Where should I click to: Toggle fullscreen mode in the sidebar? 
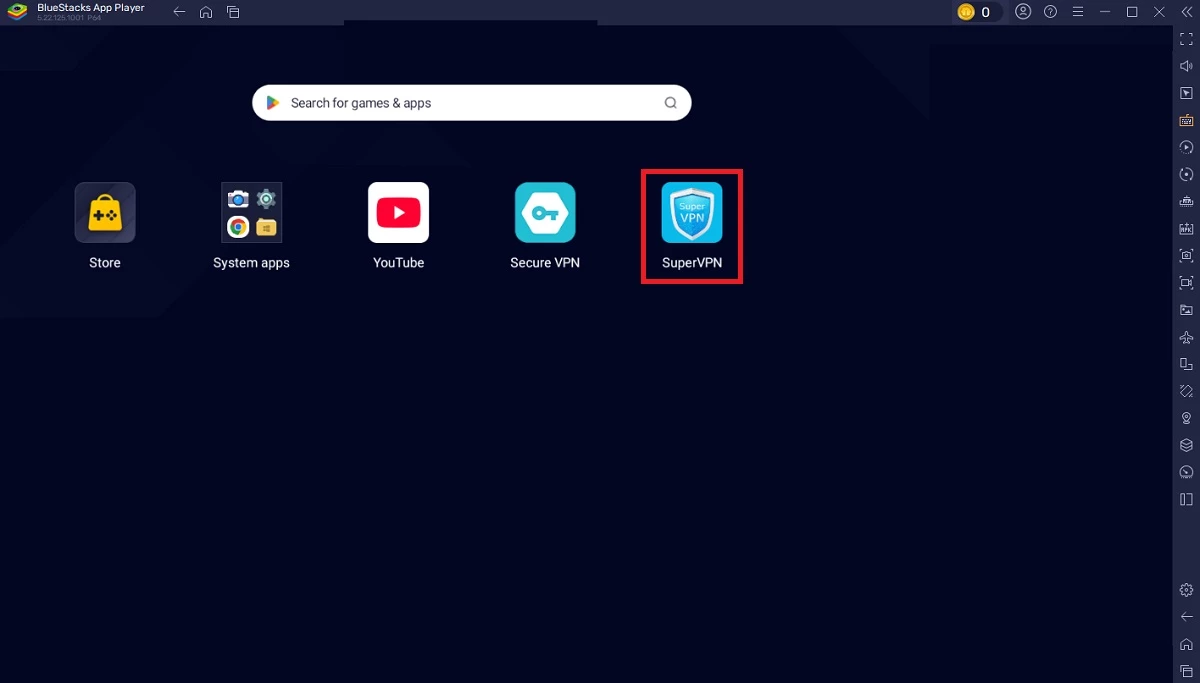coord(1186,39)
